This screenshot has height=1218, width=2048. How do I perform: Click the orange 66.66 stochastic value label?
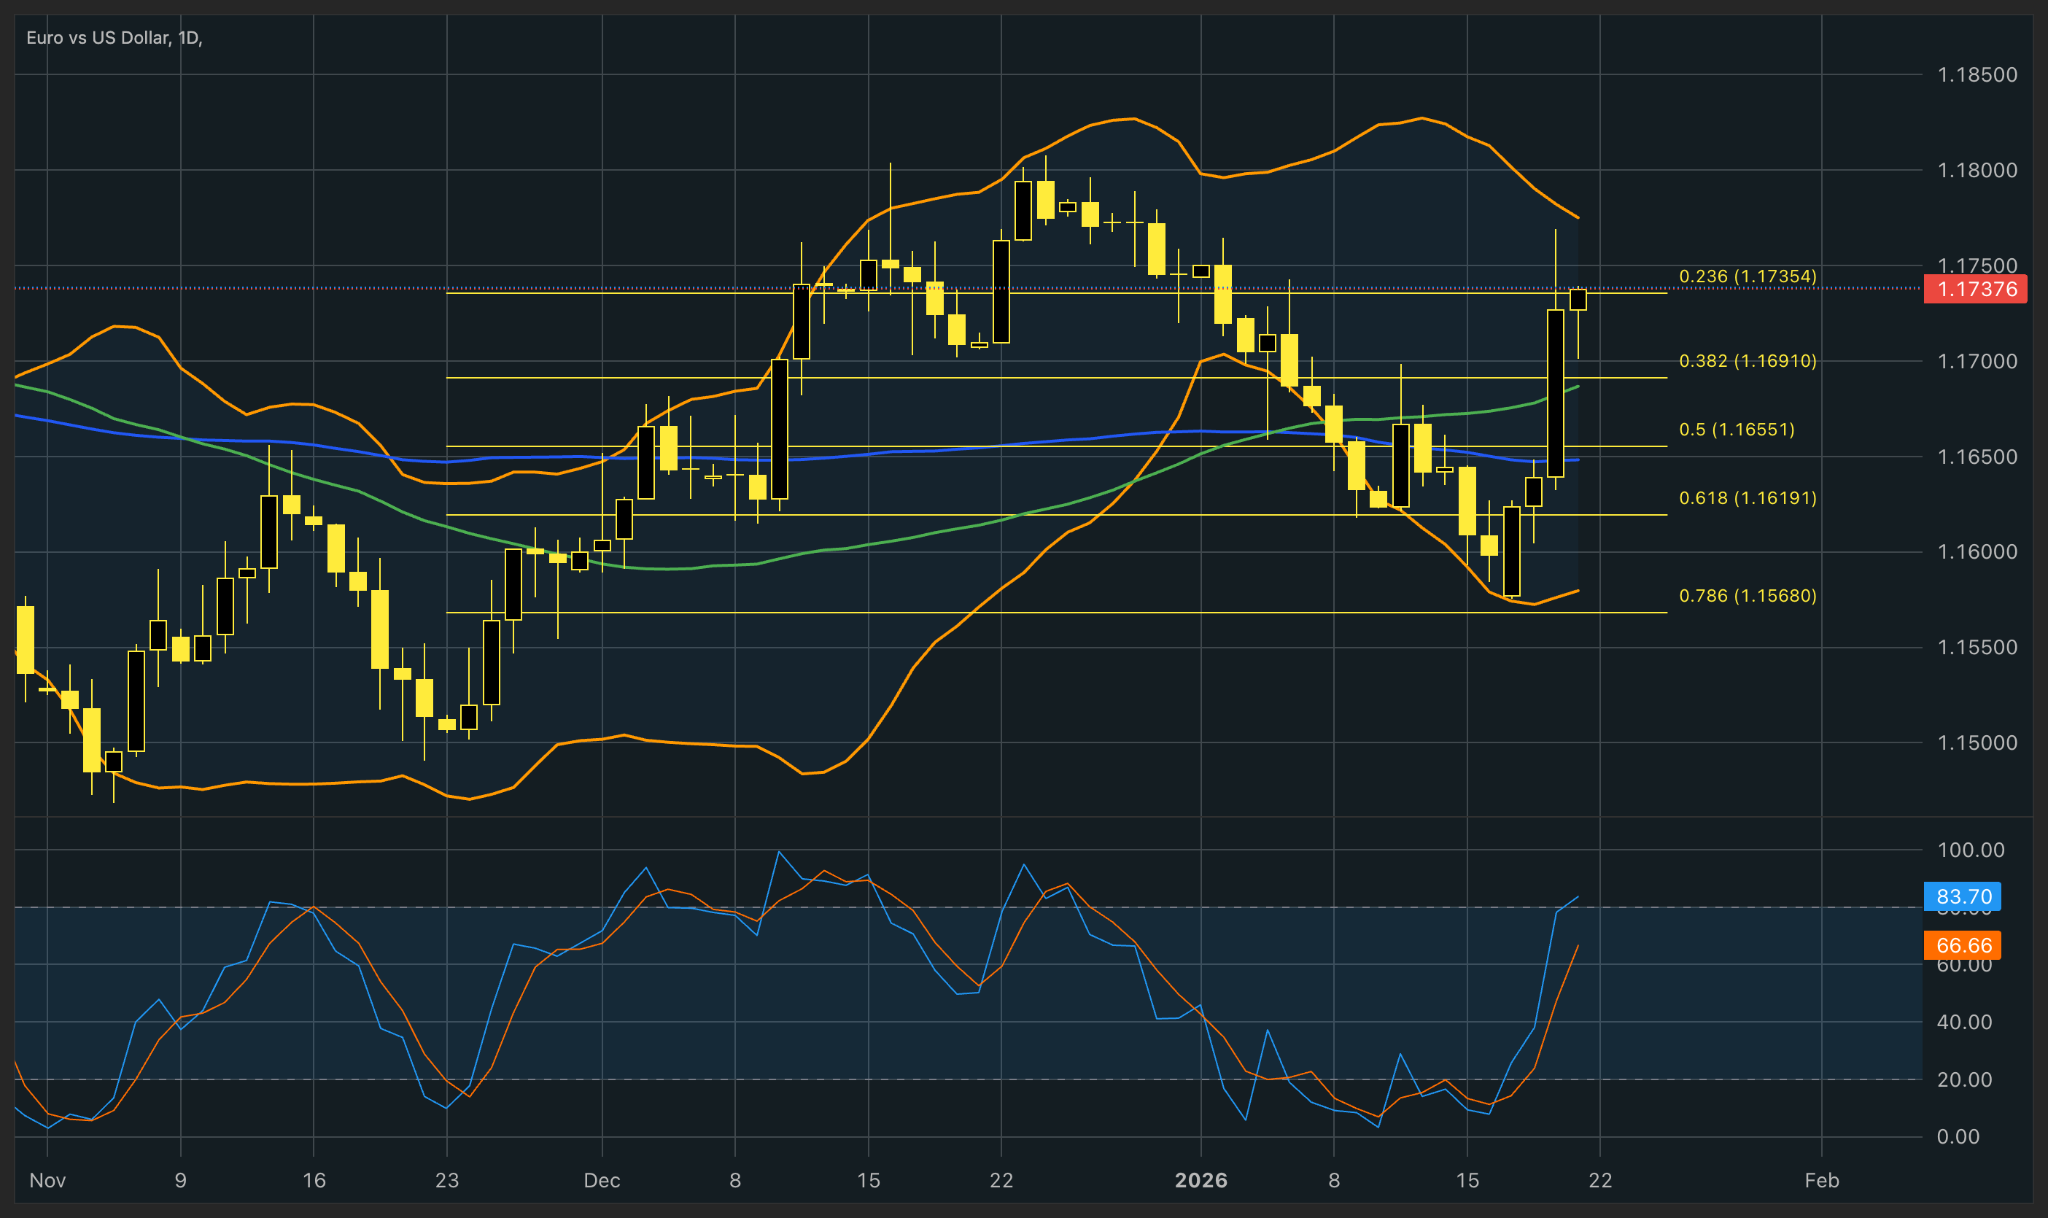click(1963, 946)
